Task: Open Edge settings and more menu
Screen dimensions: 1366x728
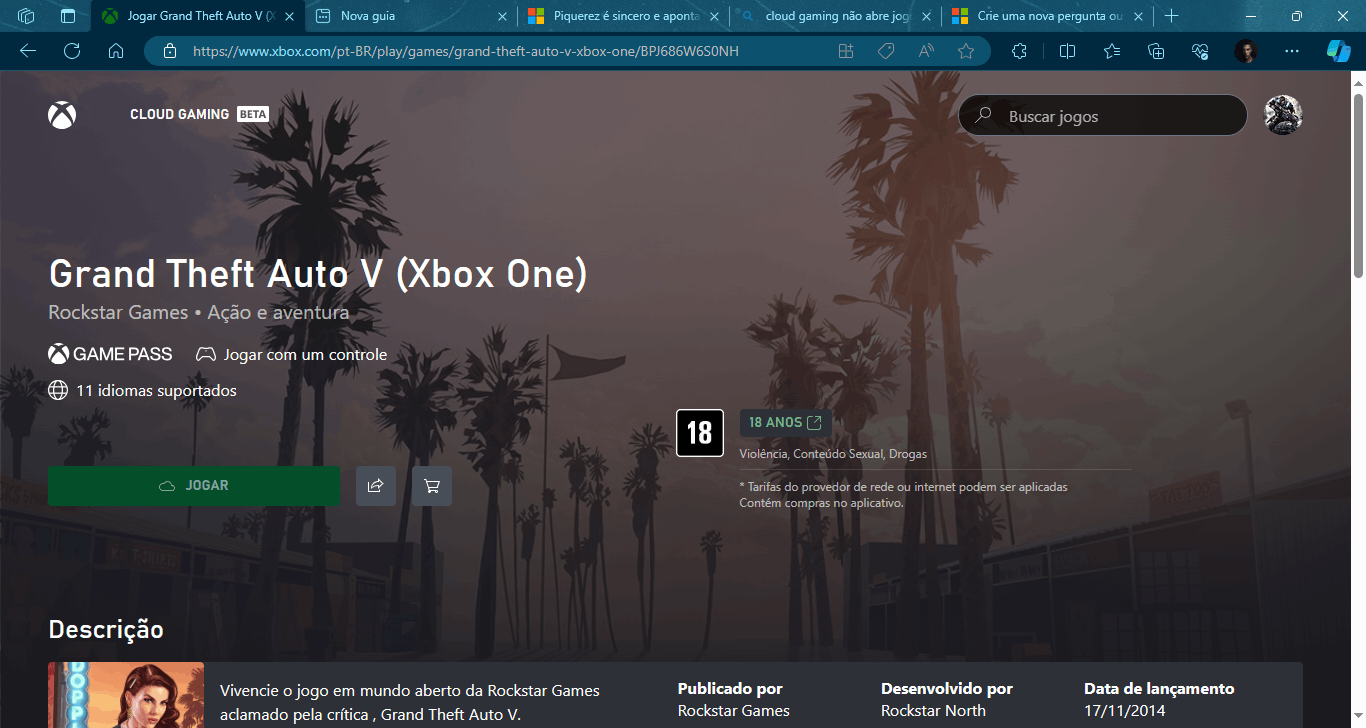Action: [1292, 51]
